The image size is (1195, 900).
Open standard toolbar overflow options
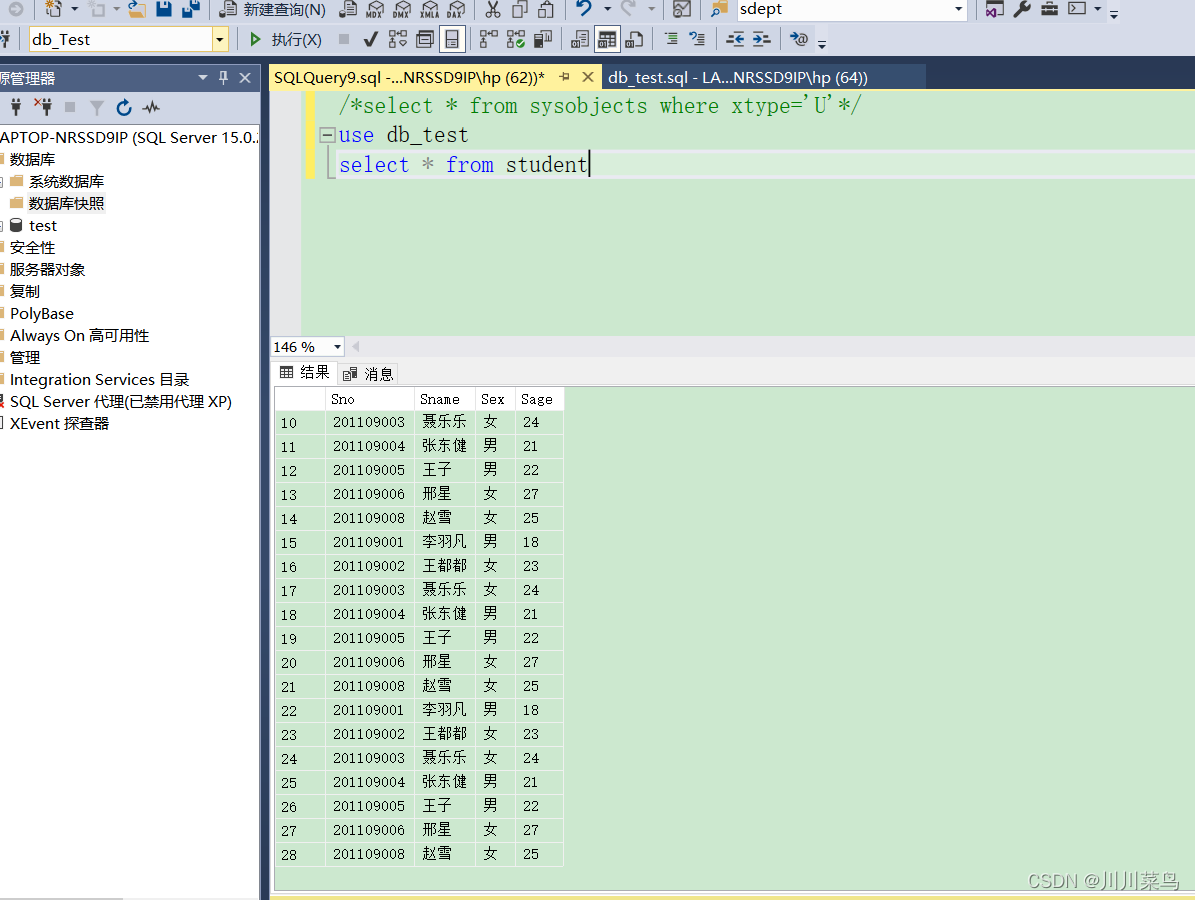pyautogui.click(x=1113, y=14)
